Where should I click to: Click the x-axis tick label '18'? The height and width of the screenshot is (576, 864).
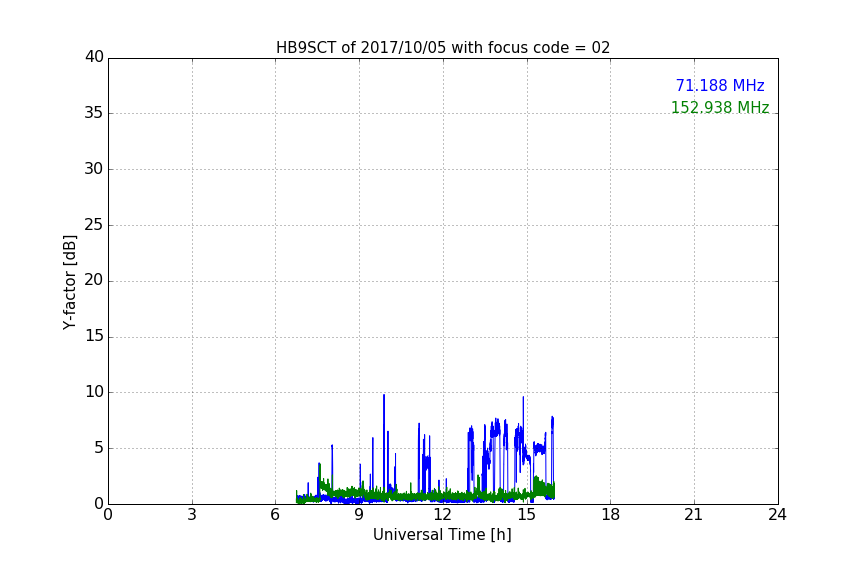coord(611,515)
